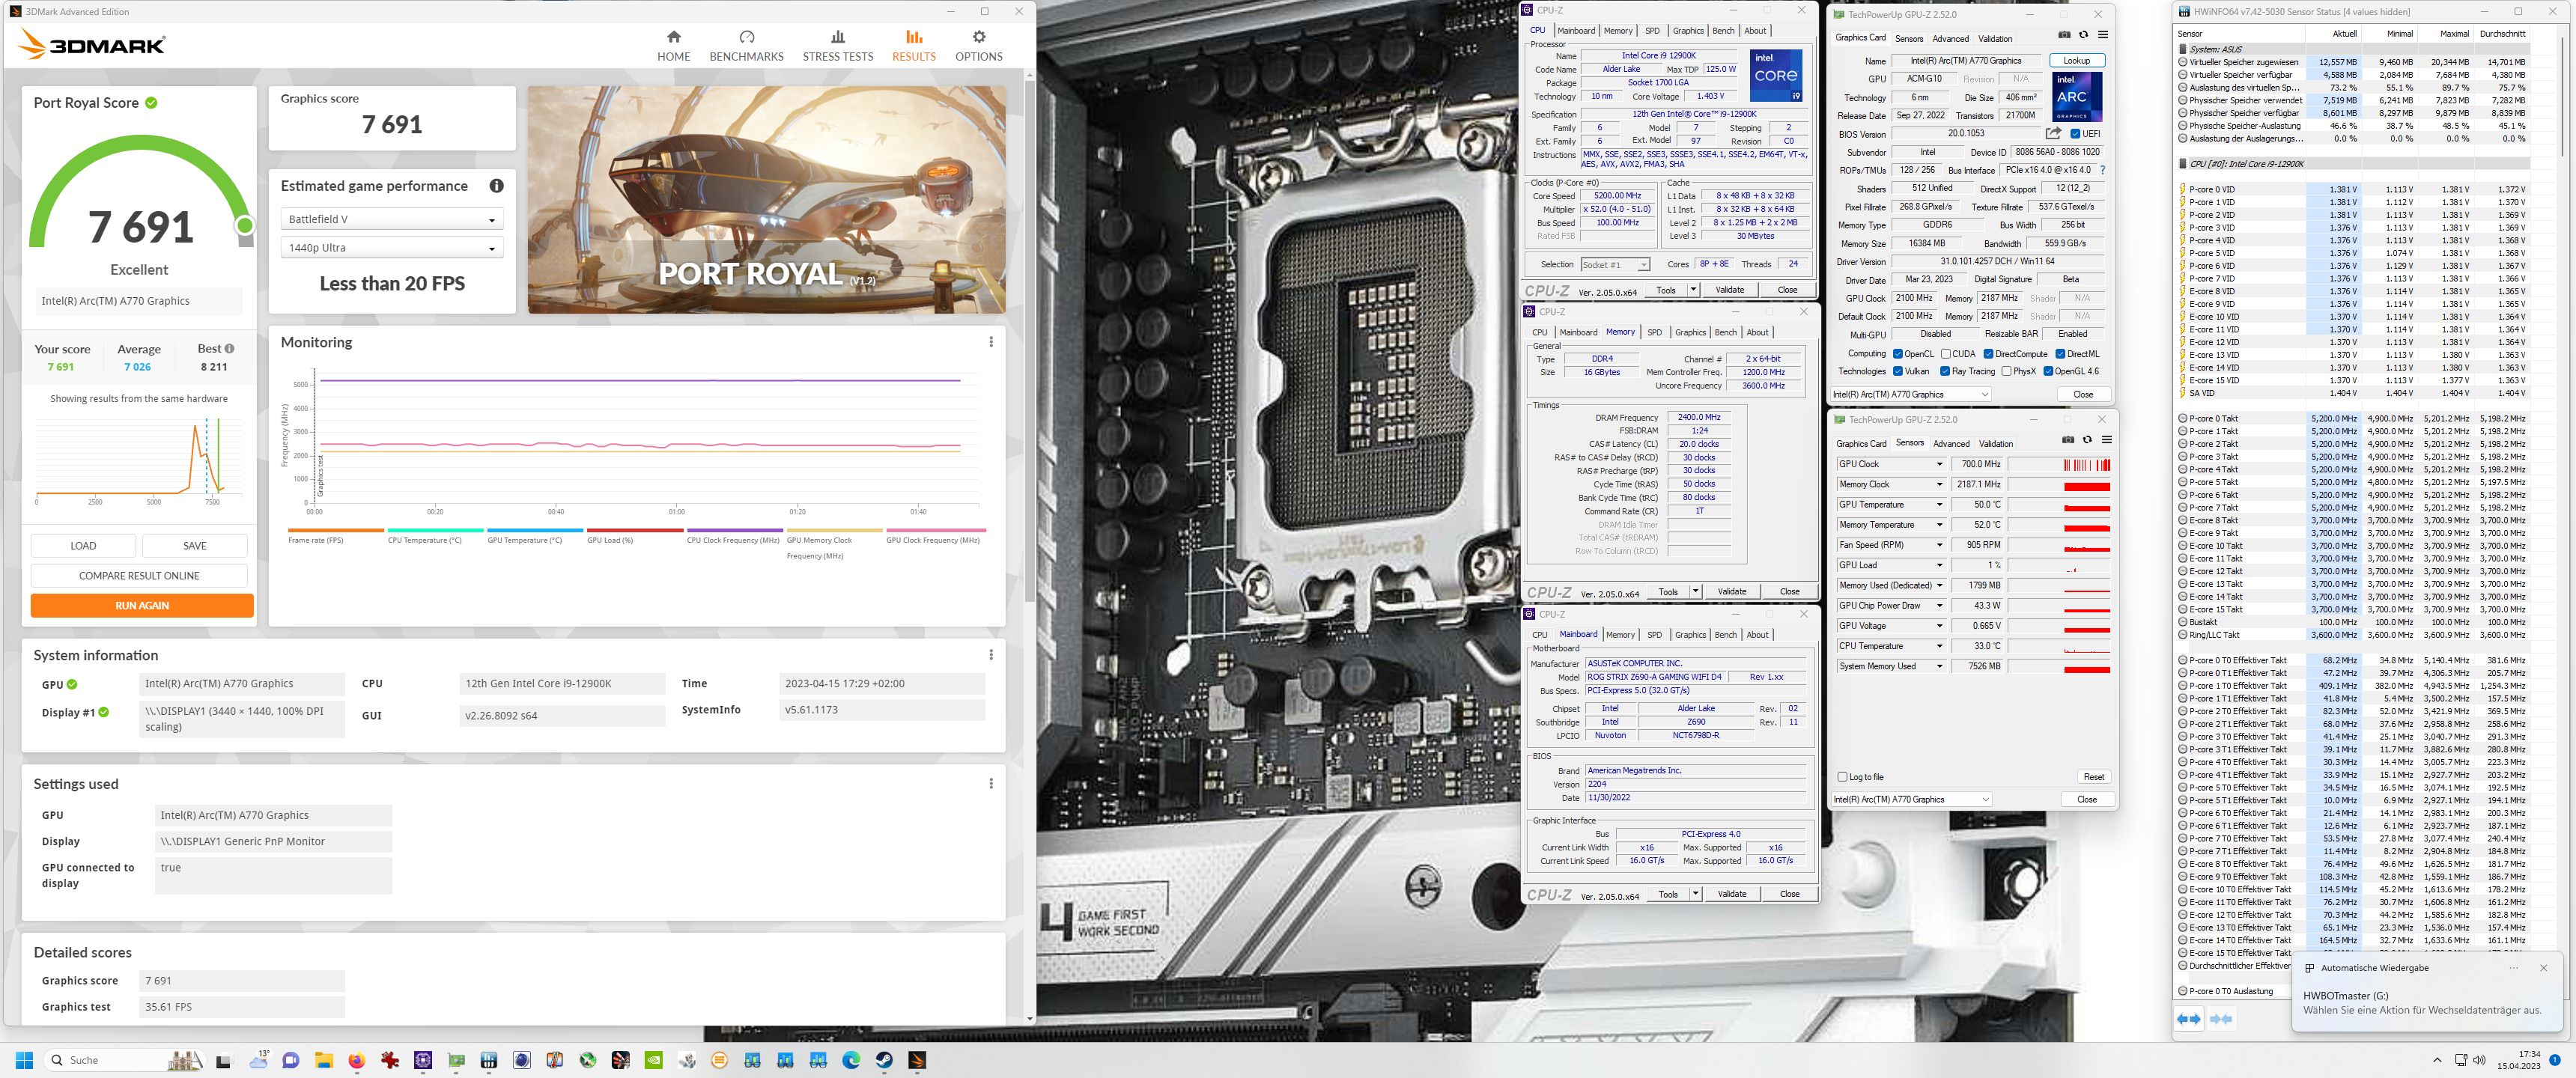Open the 1440p Ultra resolution dropdown

(392, 248)
